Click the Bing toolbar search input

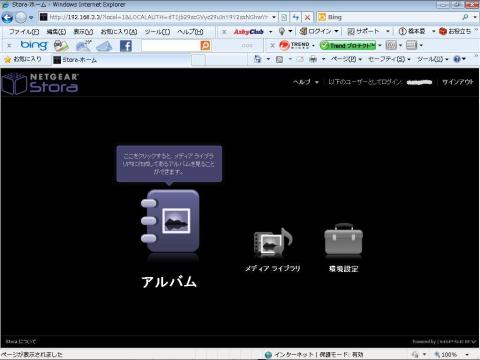click(171, 46)
